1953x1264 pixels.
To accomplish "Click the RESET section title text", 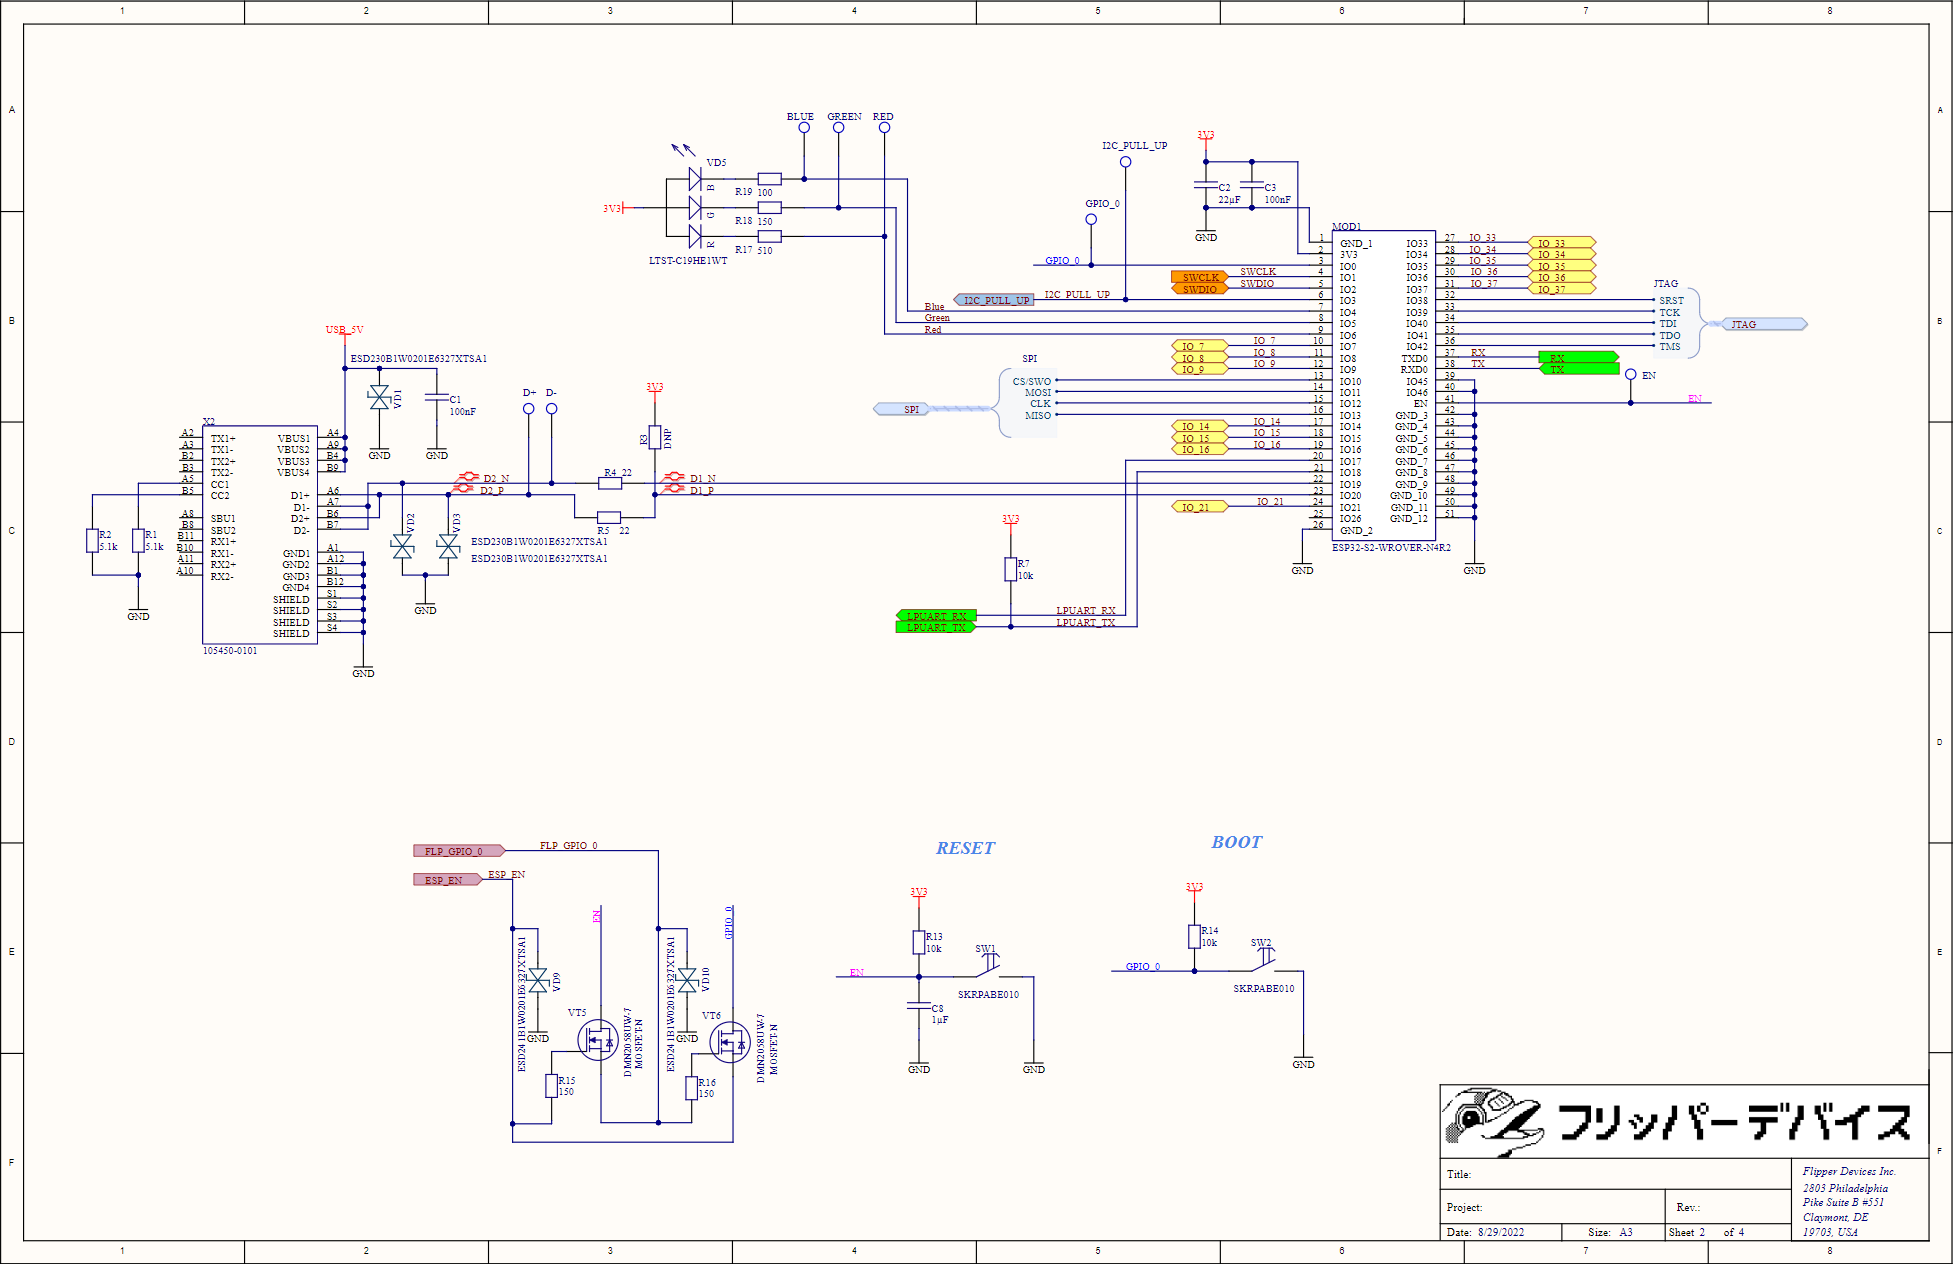I will [x=964, y=848].
